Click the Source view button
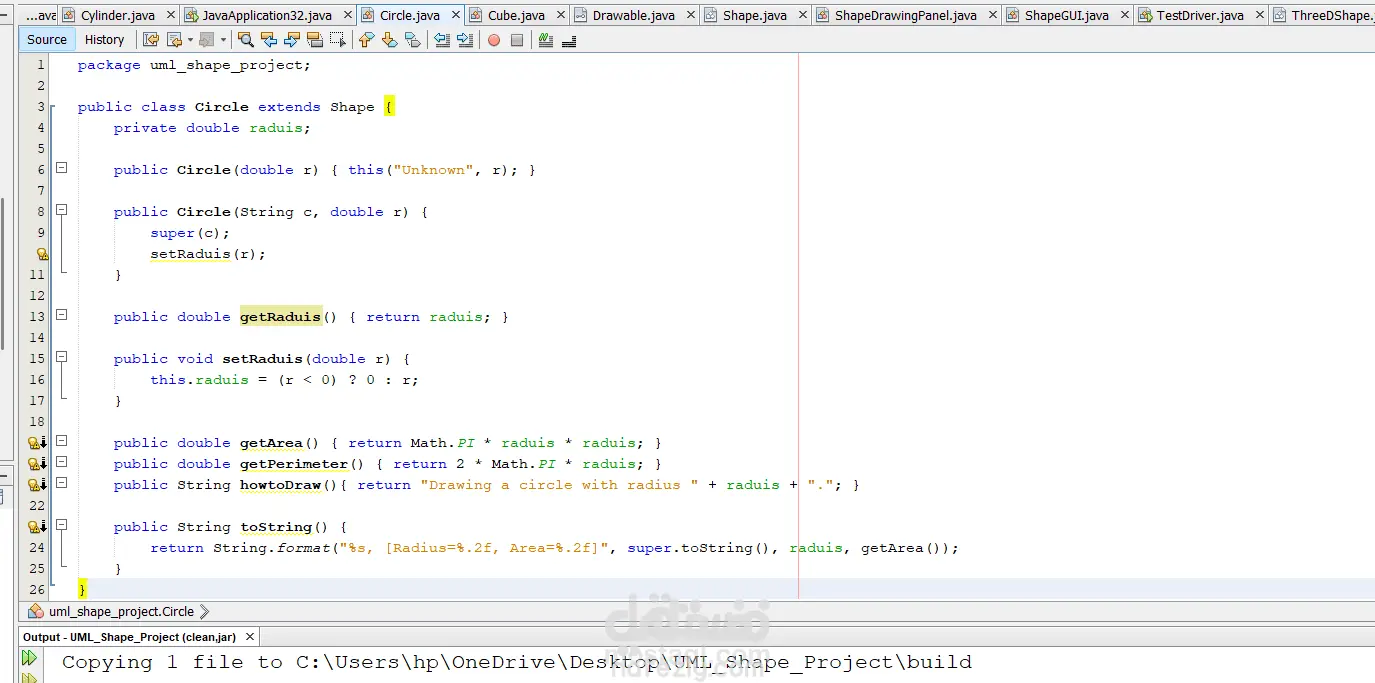The height and width of the screenshot is (683, 1375). coord(47,40)
